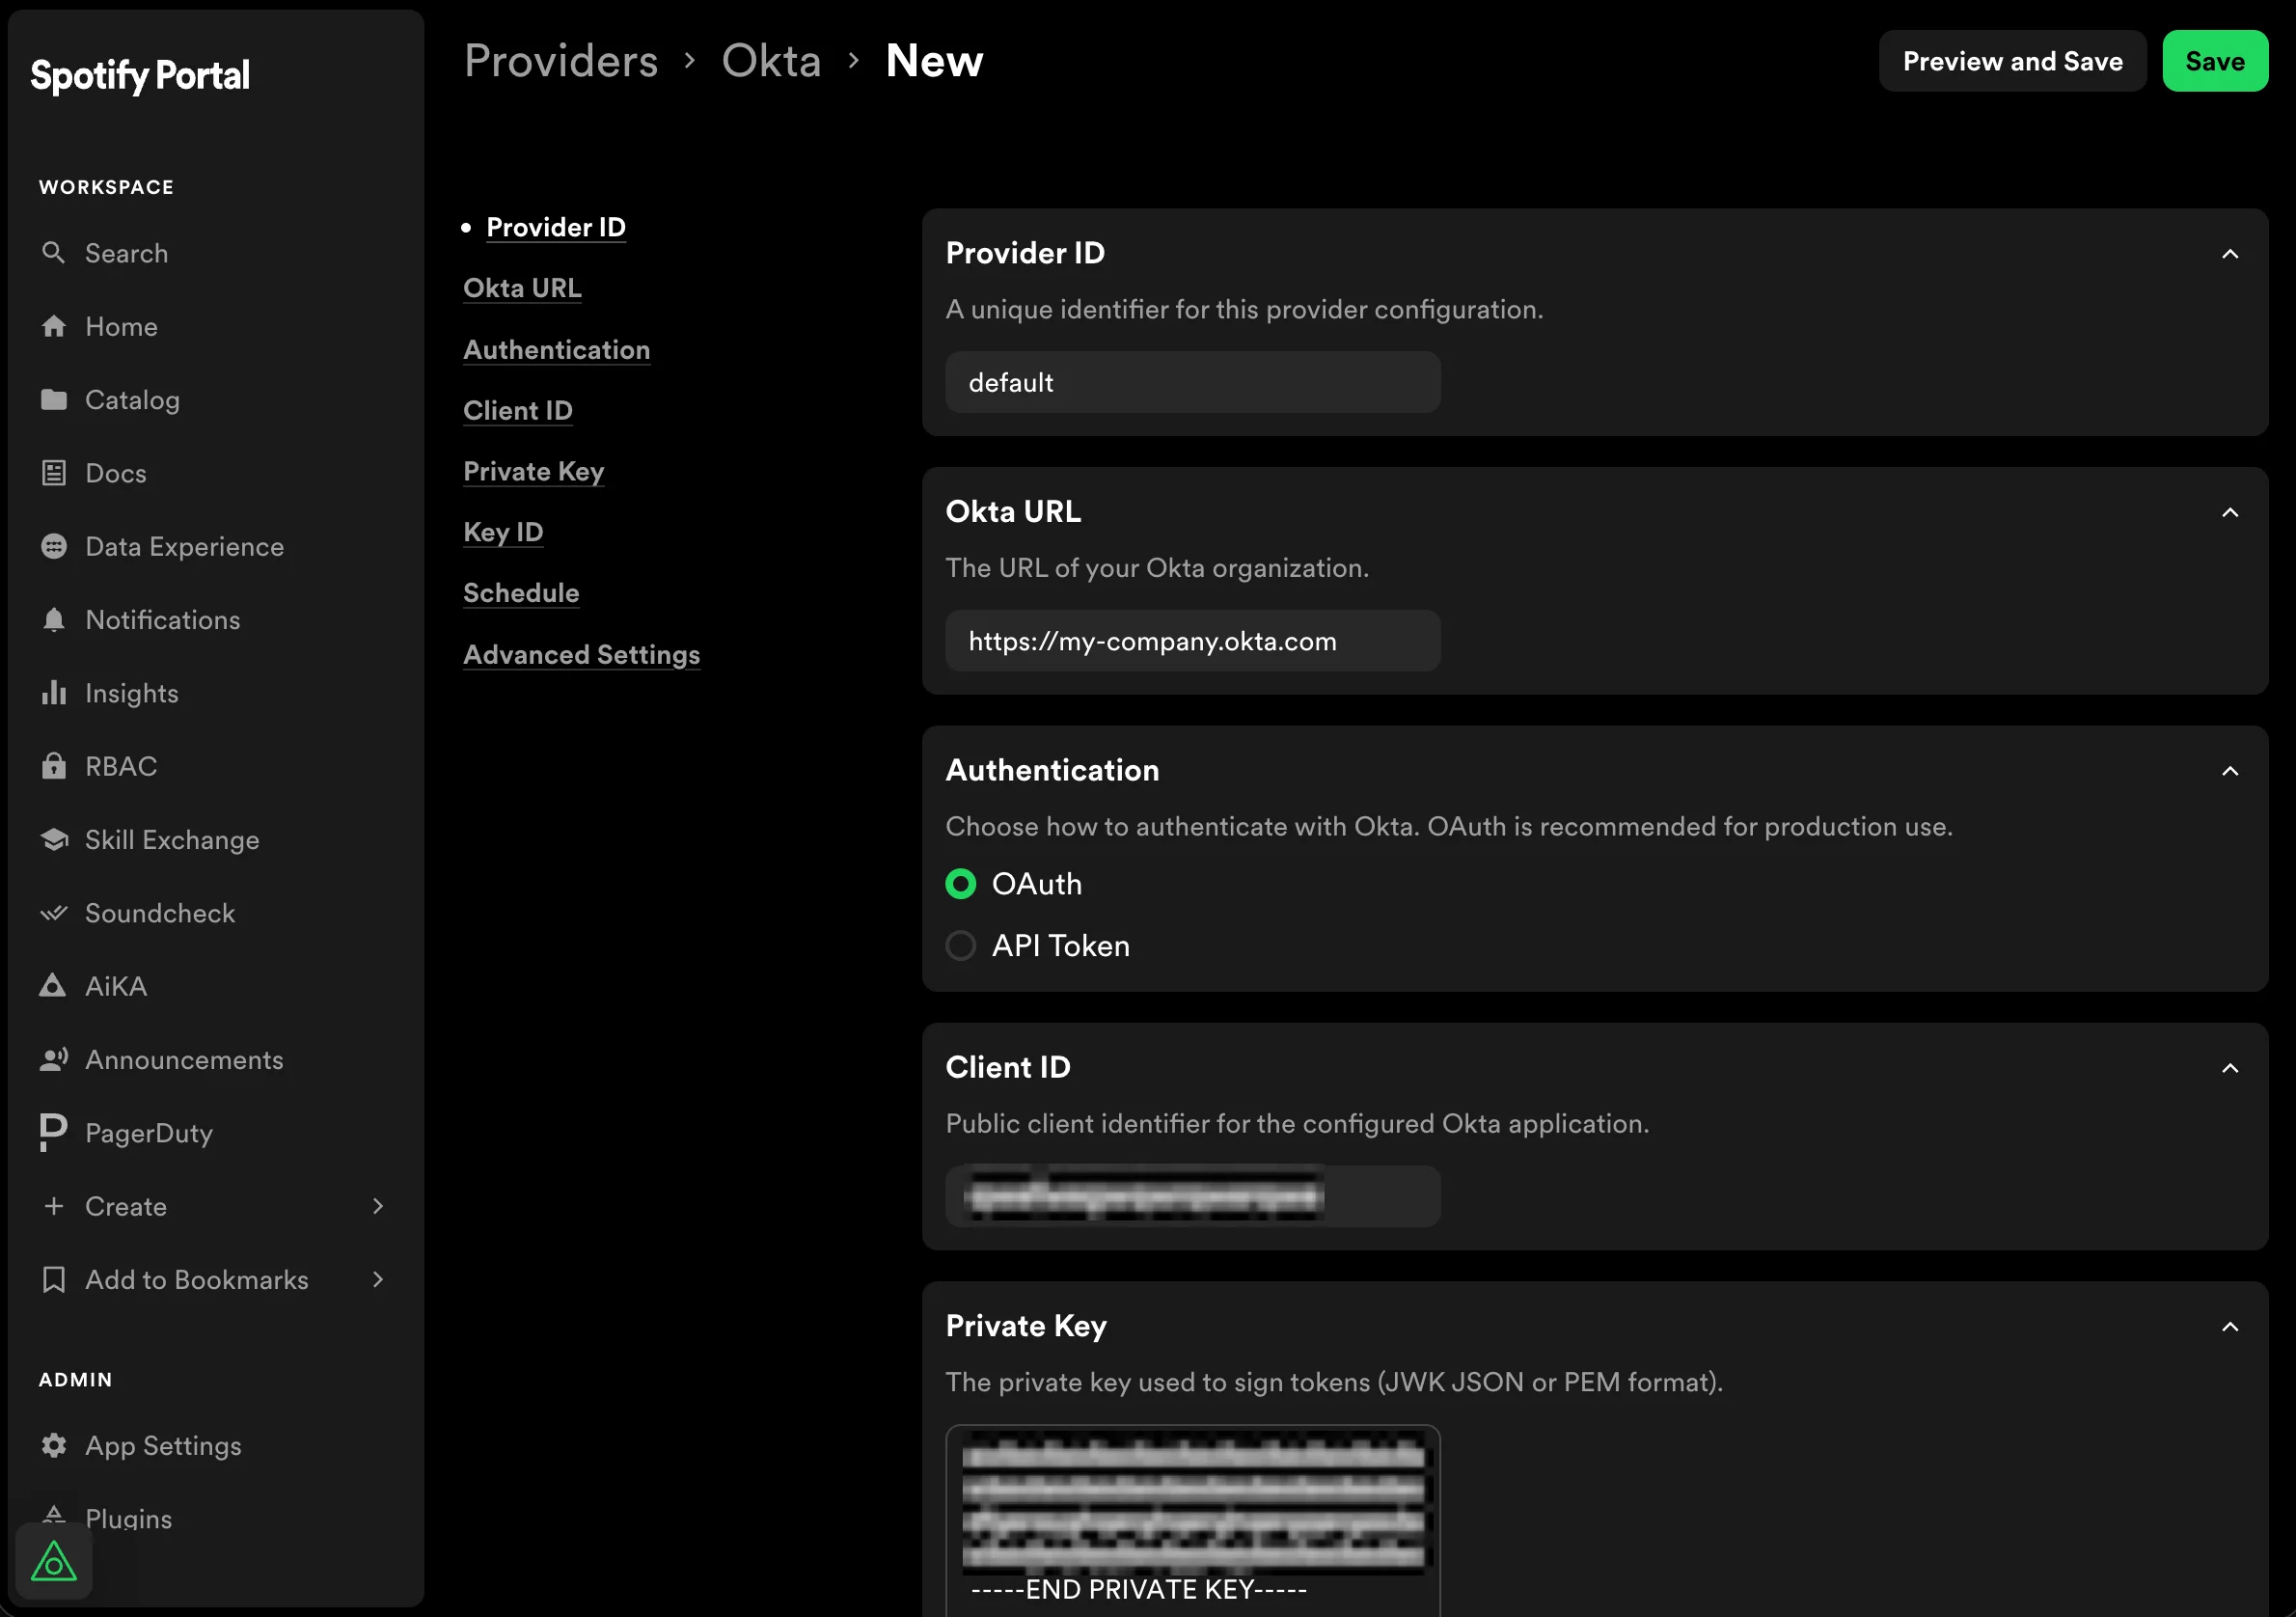Click the Create plus icon
This screenshot has width=2296, height=1617.
point(54,1206)
